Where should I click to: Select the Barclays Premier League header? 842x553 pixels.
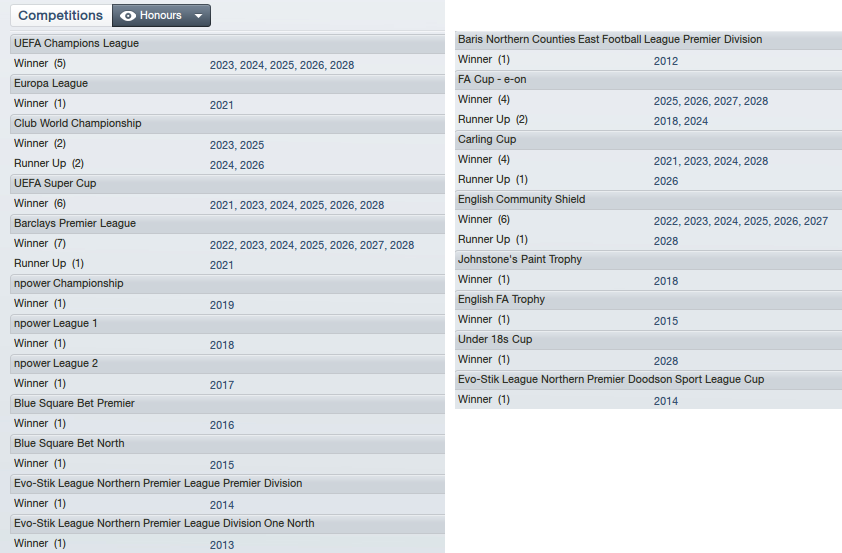[x=227, y=223]
